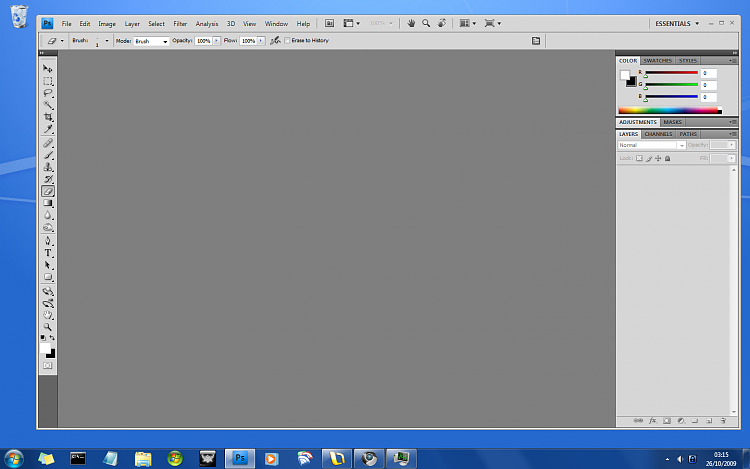
Task: Click the R value input field
Action: (708, 73)
